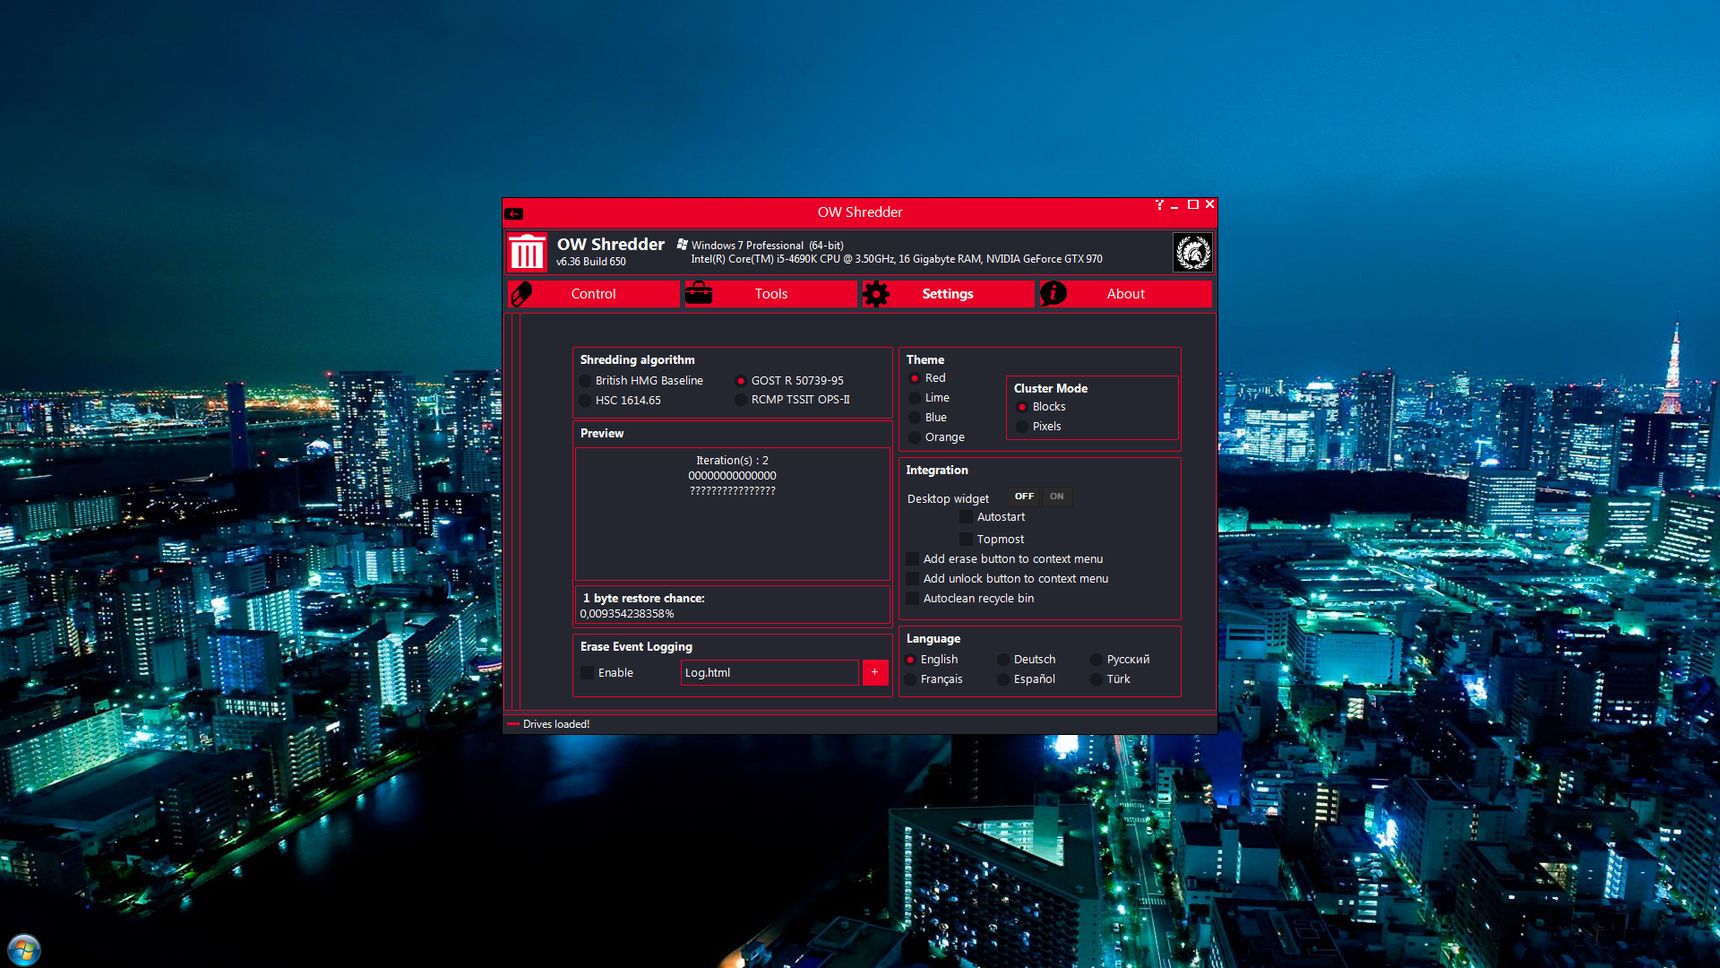The image size is (1720, 968).
Task: Click the restore chance value 0,009354238358%
Action: [627, 614]
